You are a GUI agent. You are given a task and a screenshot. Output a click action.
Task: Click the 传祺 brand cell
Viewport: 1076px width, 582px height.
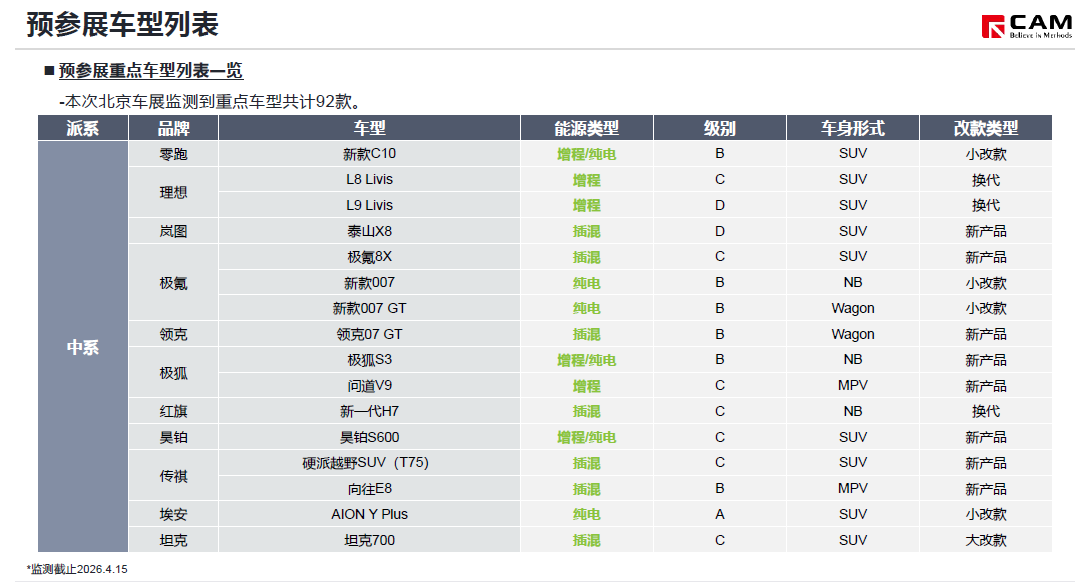pos(173,476)
